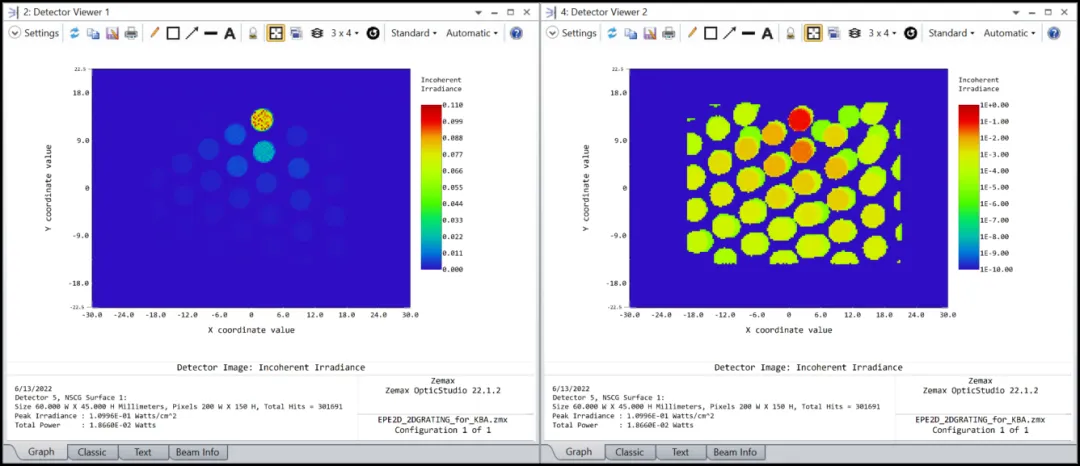Viewport: 1080px width, 466px height.
Task: Click the Refresh icon in Detector Viewer 1
Action: click(74, 33)
